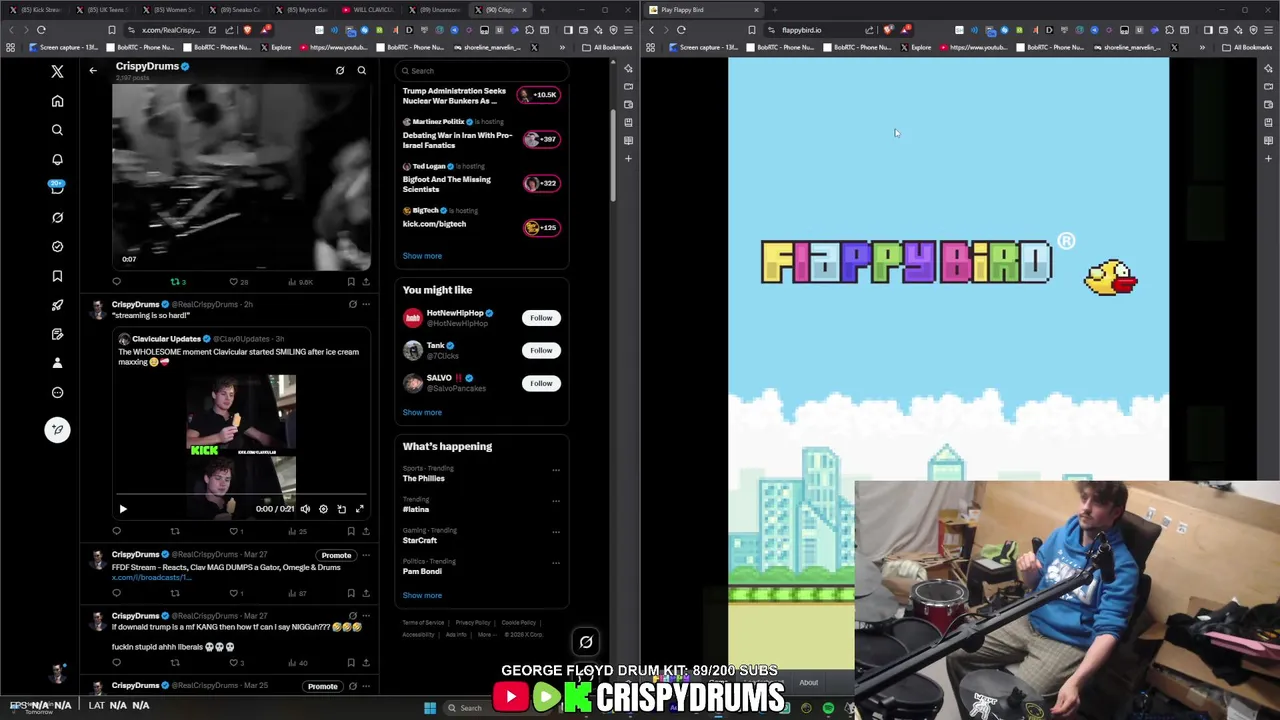Seek on the Clavicular video progress bar

click(x=240, y=496)
